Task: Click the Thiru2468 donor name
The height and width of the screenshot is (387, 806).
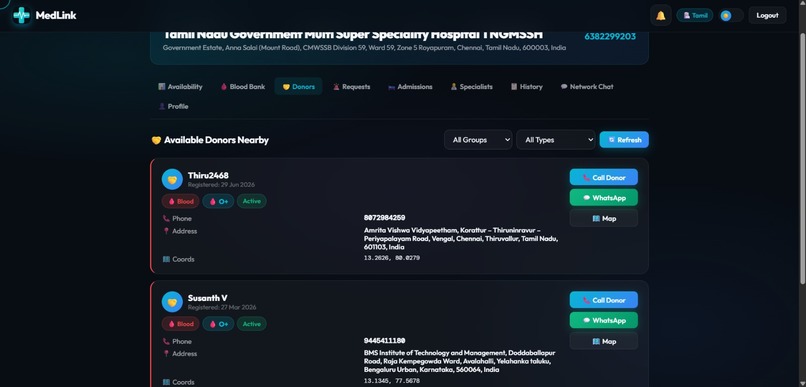Action: click(x=208, y=176)
